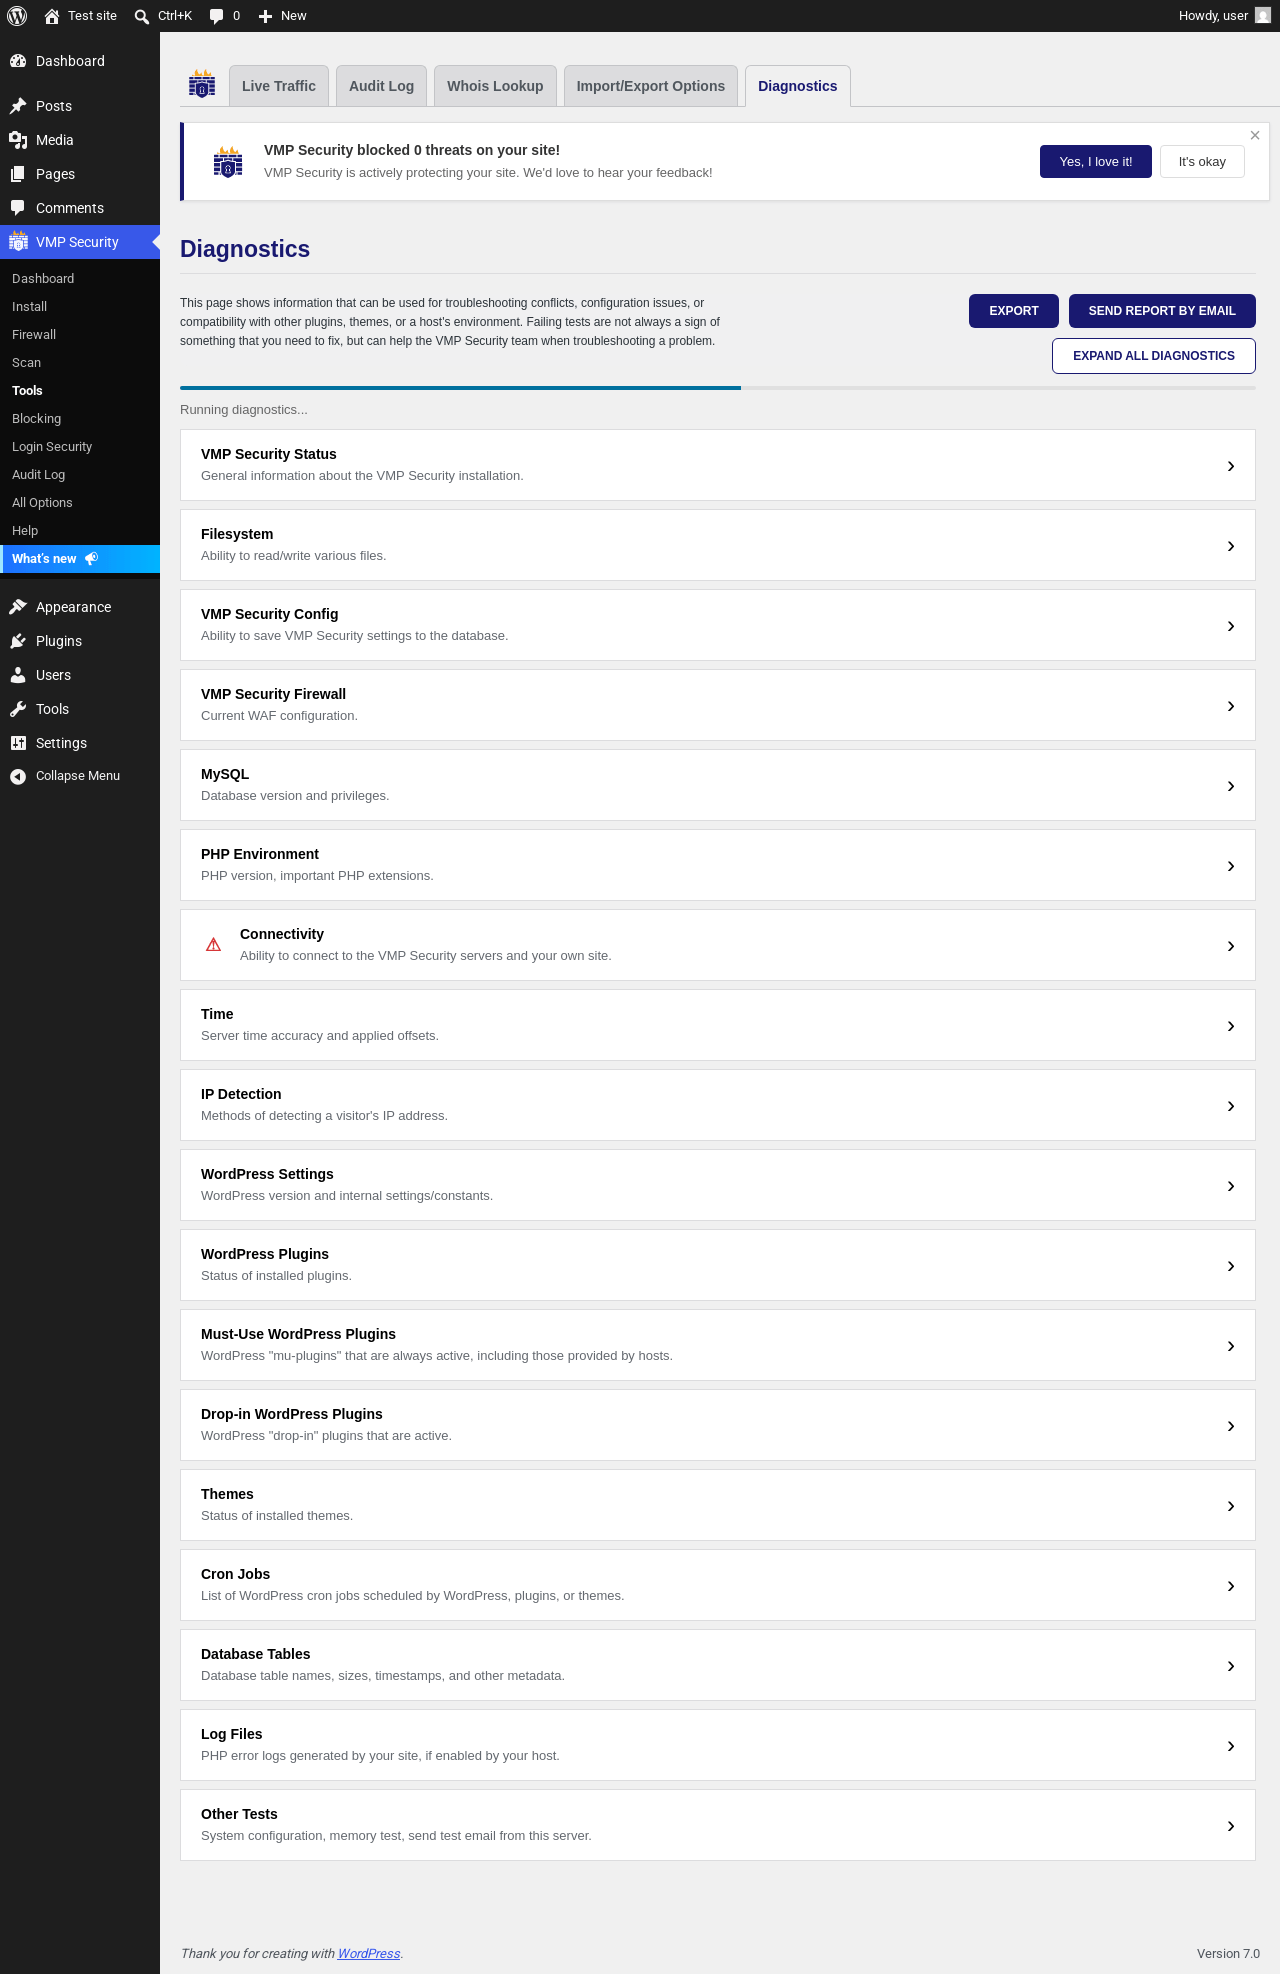
Task: Open search via magnifier icon
Action: 142,16
